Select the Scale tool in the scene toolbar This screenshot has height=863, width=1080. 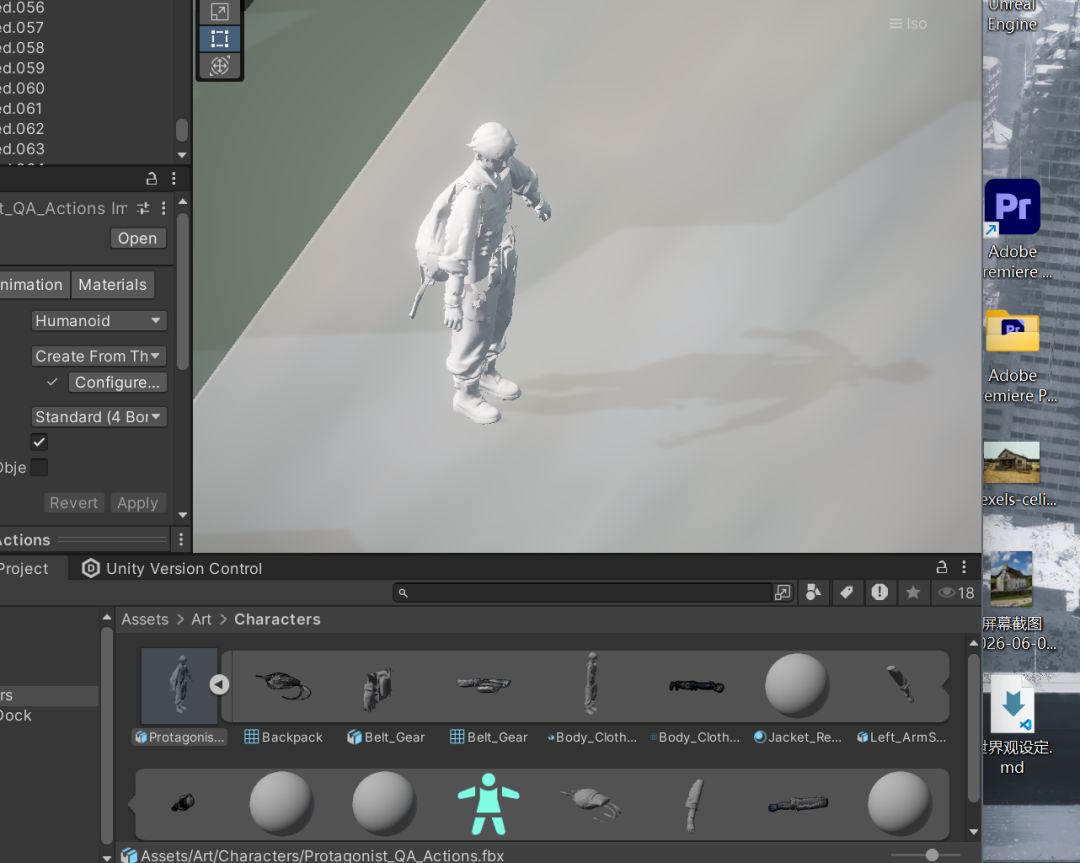pos(220,11)
